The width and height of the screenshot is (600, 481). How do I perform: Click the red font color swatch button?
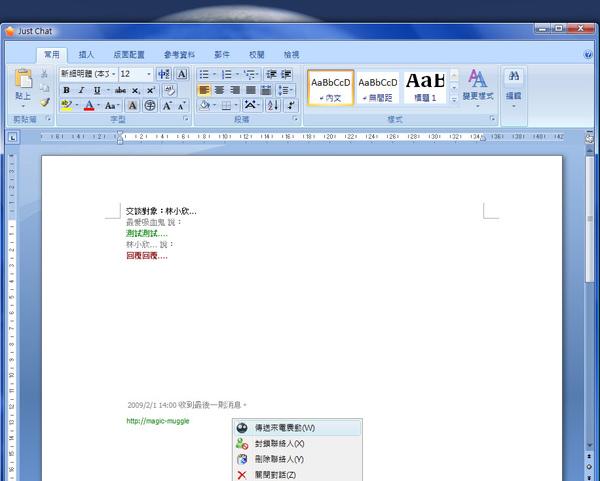coord(88,105)
